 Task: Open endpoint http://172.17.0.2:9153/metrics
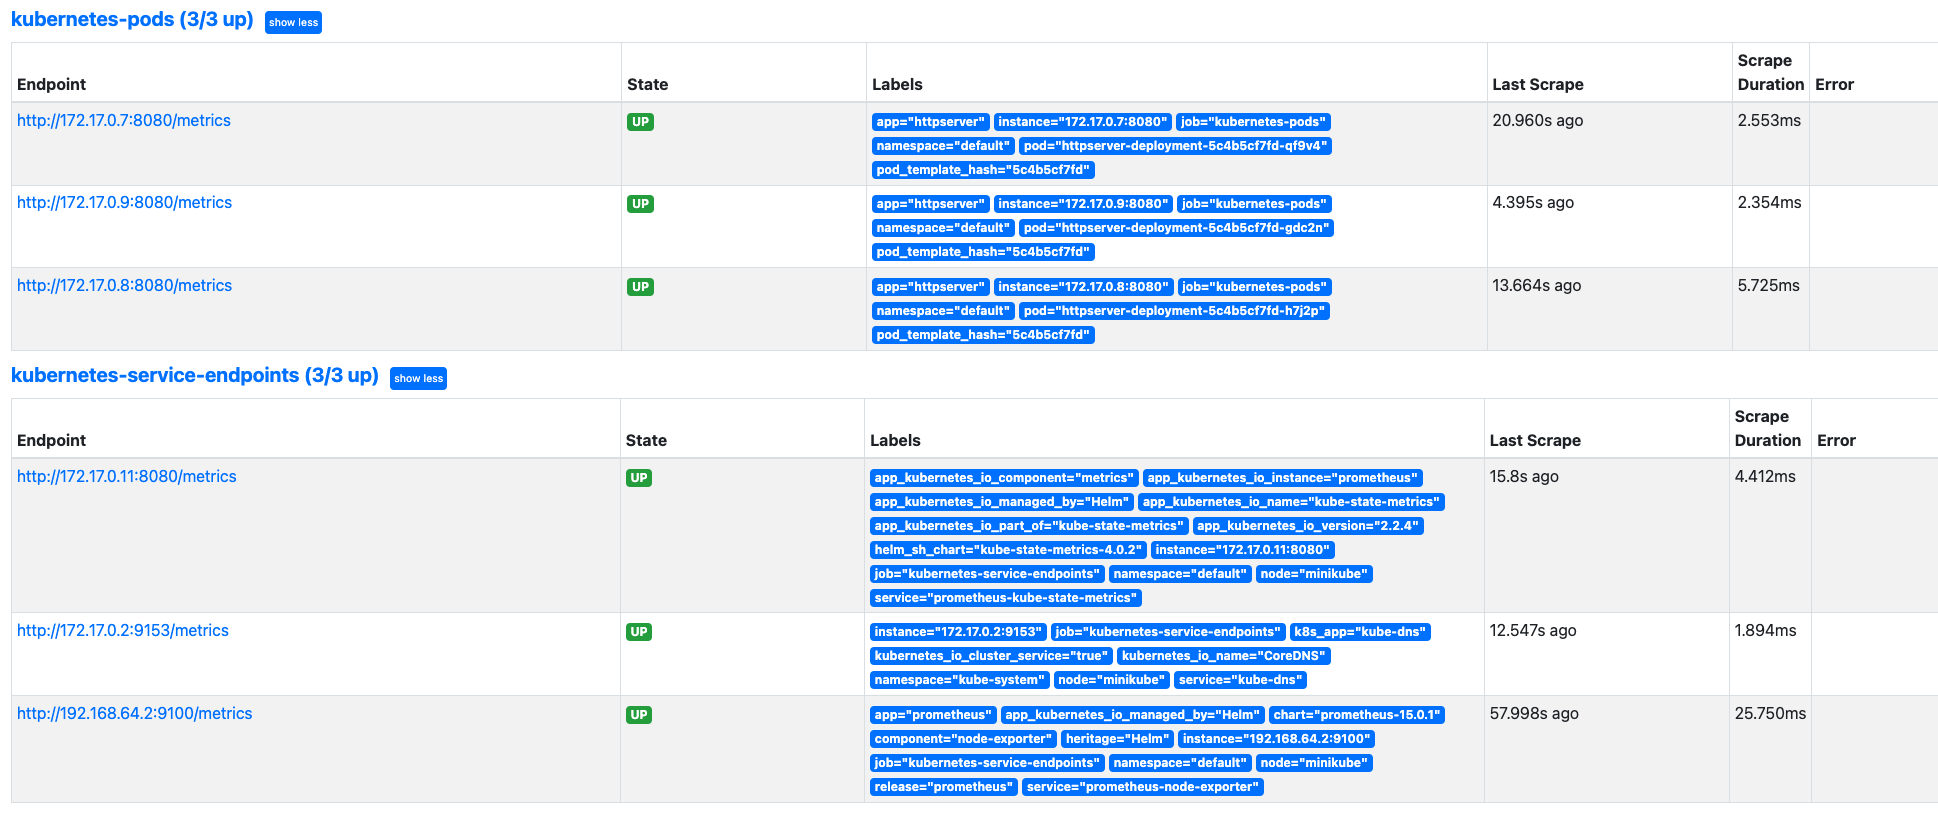click(x=123, y=630)
